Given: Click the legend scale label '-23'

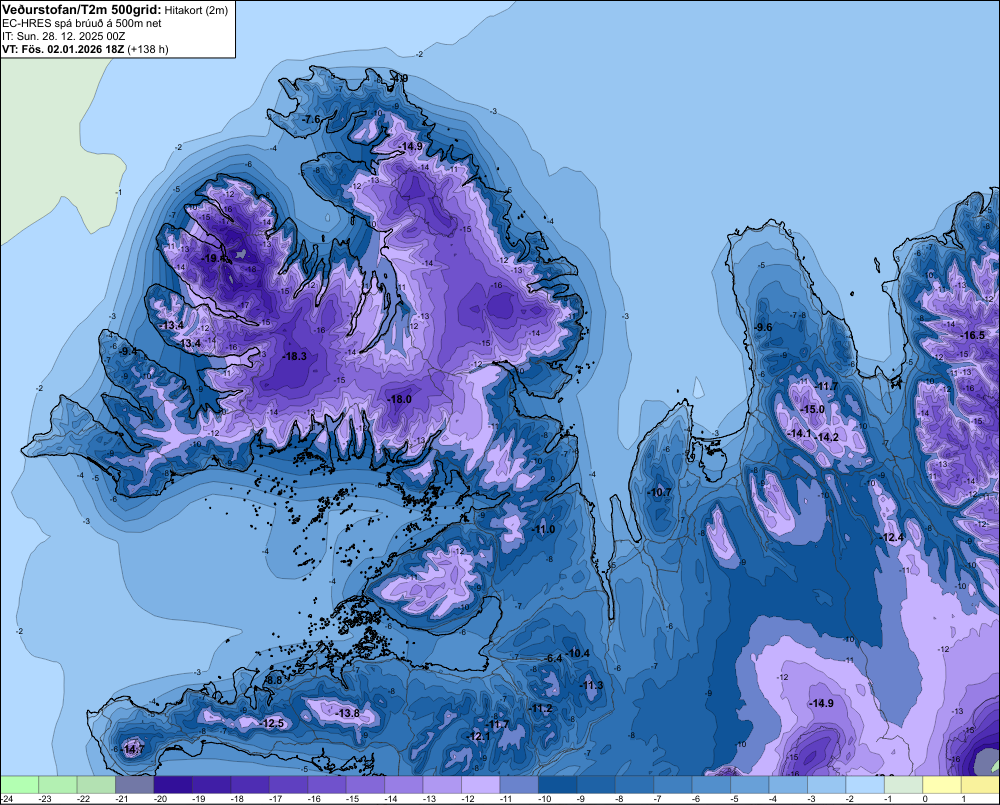Looking at the screenshot, I should 45,799.
